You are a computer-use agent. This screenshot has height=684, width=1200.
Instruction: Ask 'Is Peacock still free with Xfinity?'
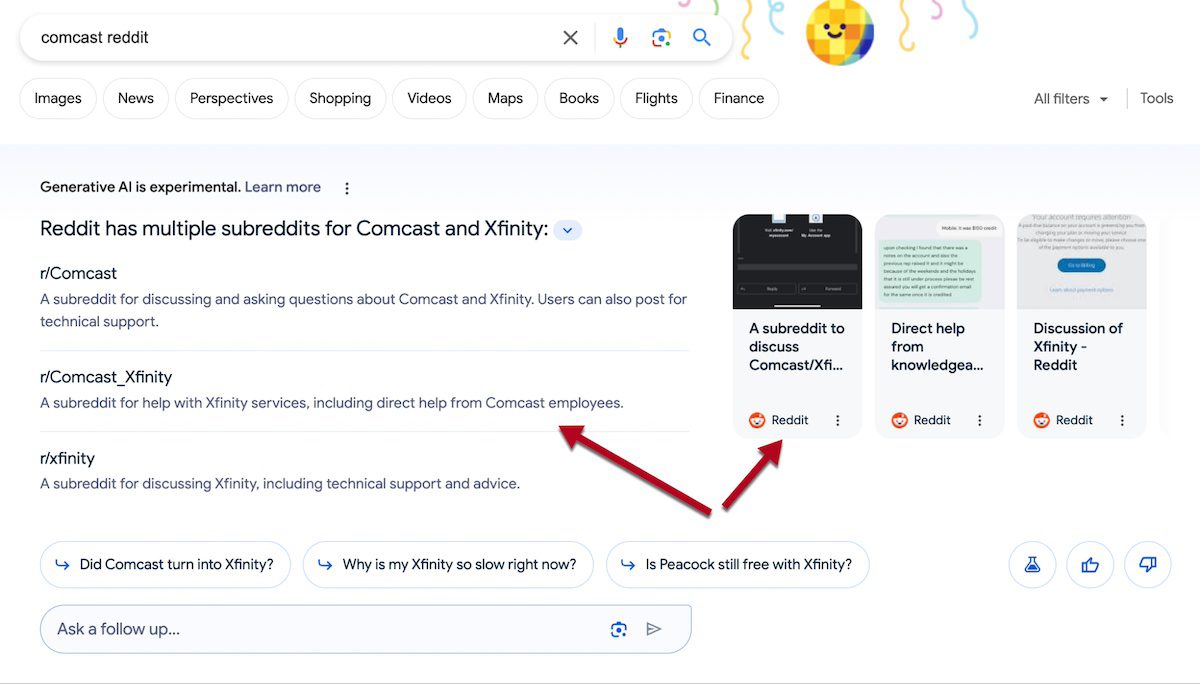pos(737,565)
